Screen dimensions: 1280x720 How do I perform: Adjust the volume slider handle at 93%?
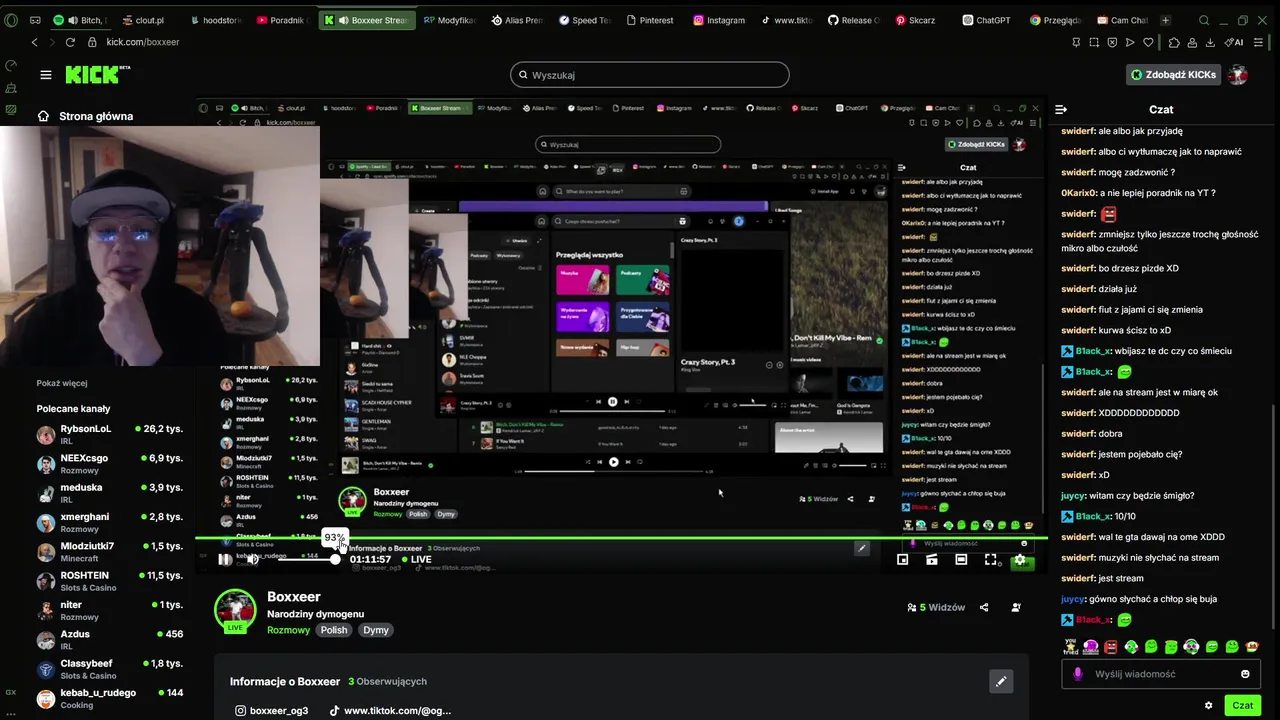335,559
